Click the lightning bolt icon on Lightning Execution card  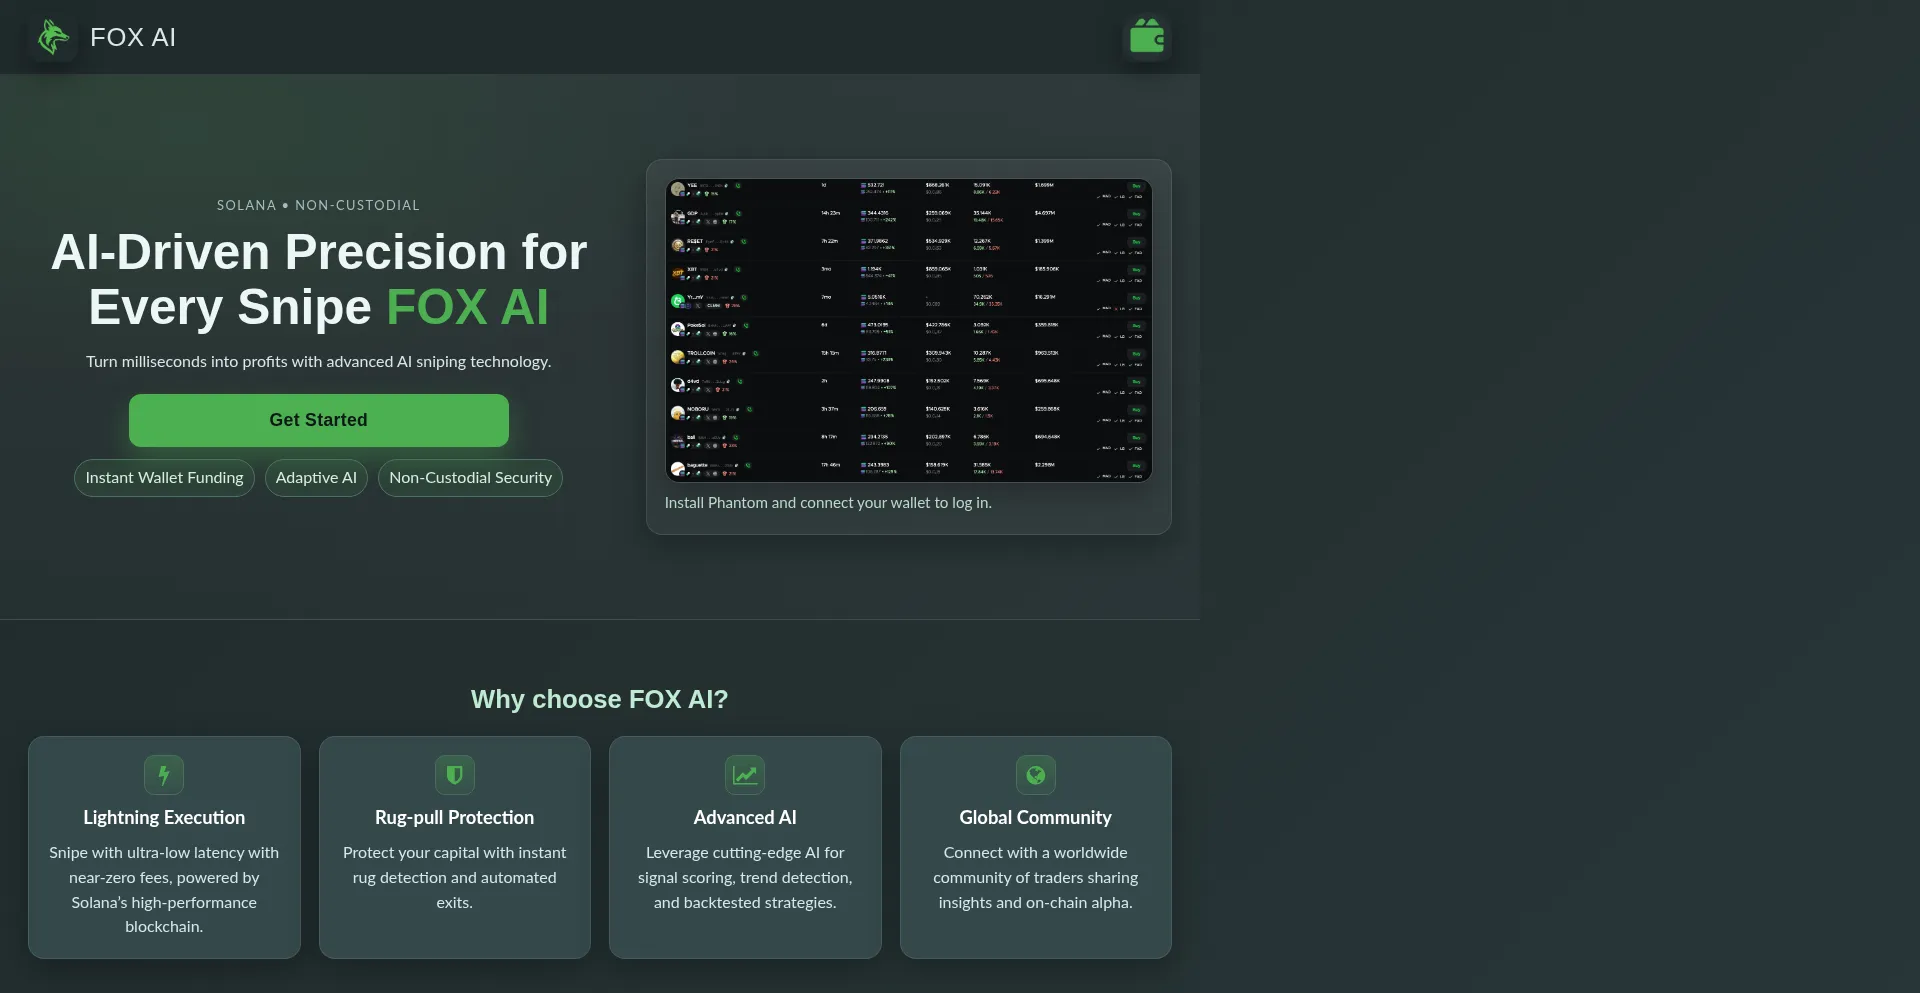click(164, 775)
